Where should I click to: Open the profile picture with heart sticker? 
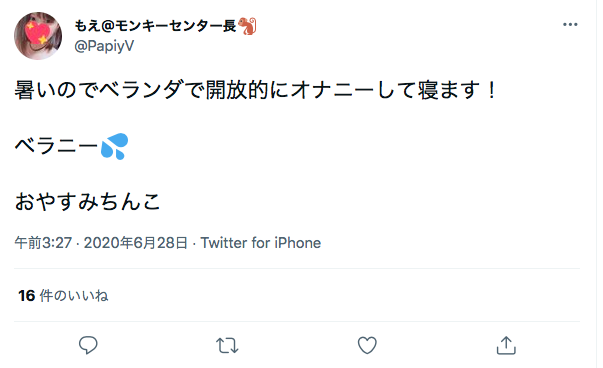pyautogui.click(x=38, y=36)
